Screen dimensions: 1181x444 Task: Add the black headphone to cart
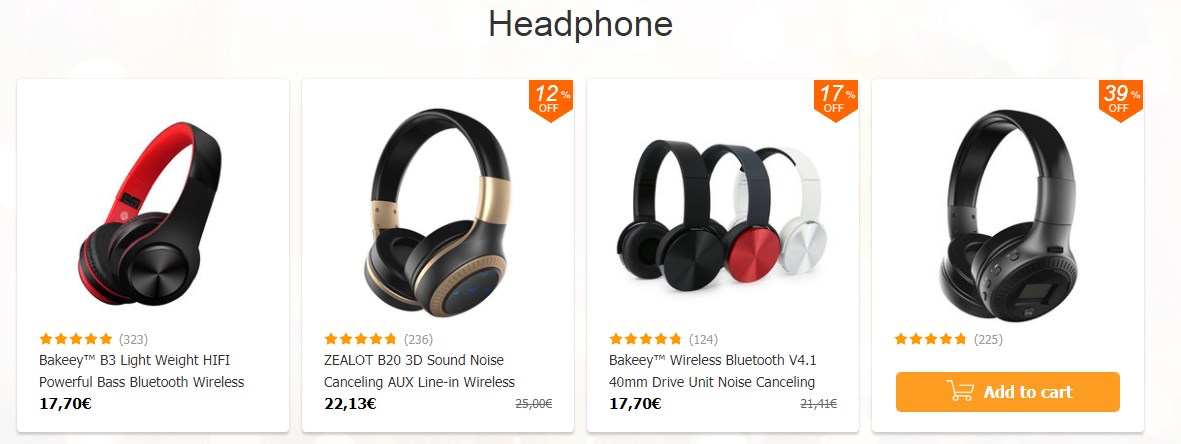[x=1008, y=392]
